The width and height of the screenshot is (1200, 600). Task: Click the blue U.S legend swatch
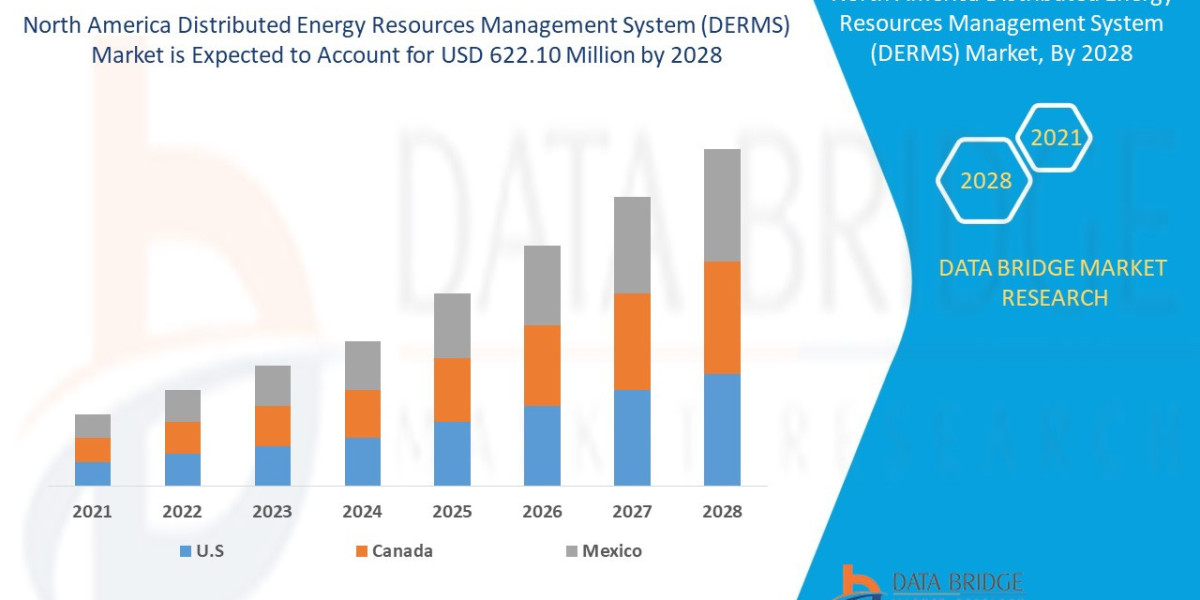[x=184, y=551]
